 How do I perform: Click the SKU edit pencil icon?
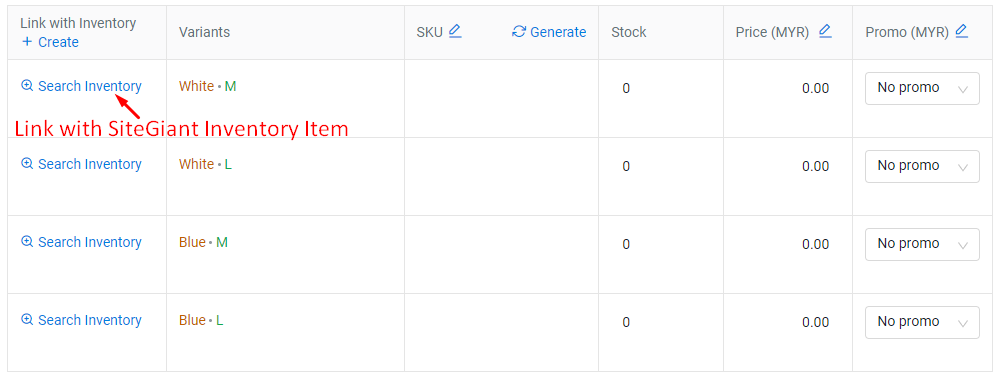click(x=455, y=31)
